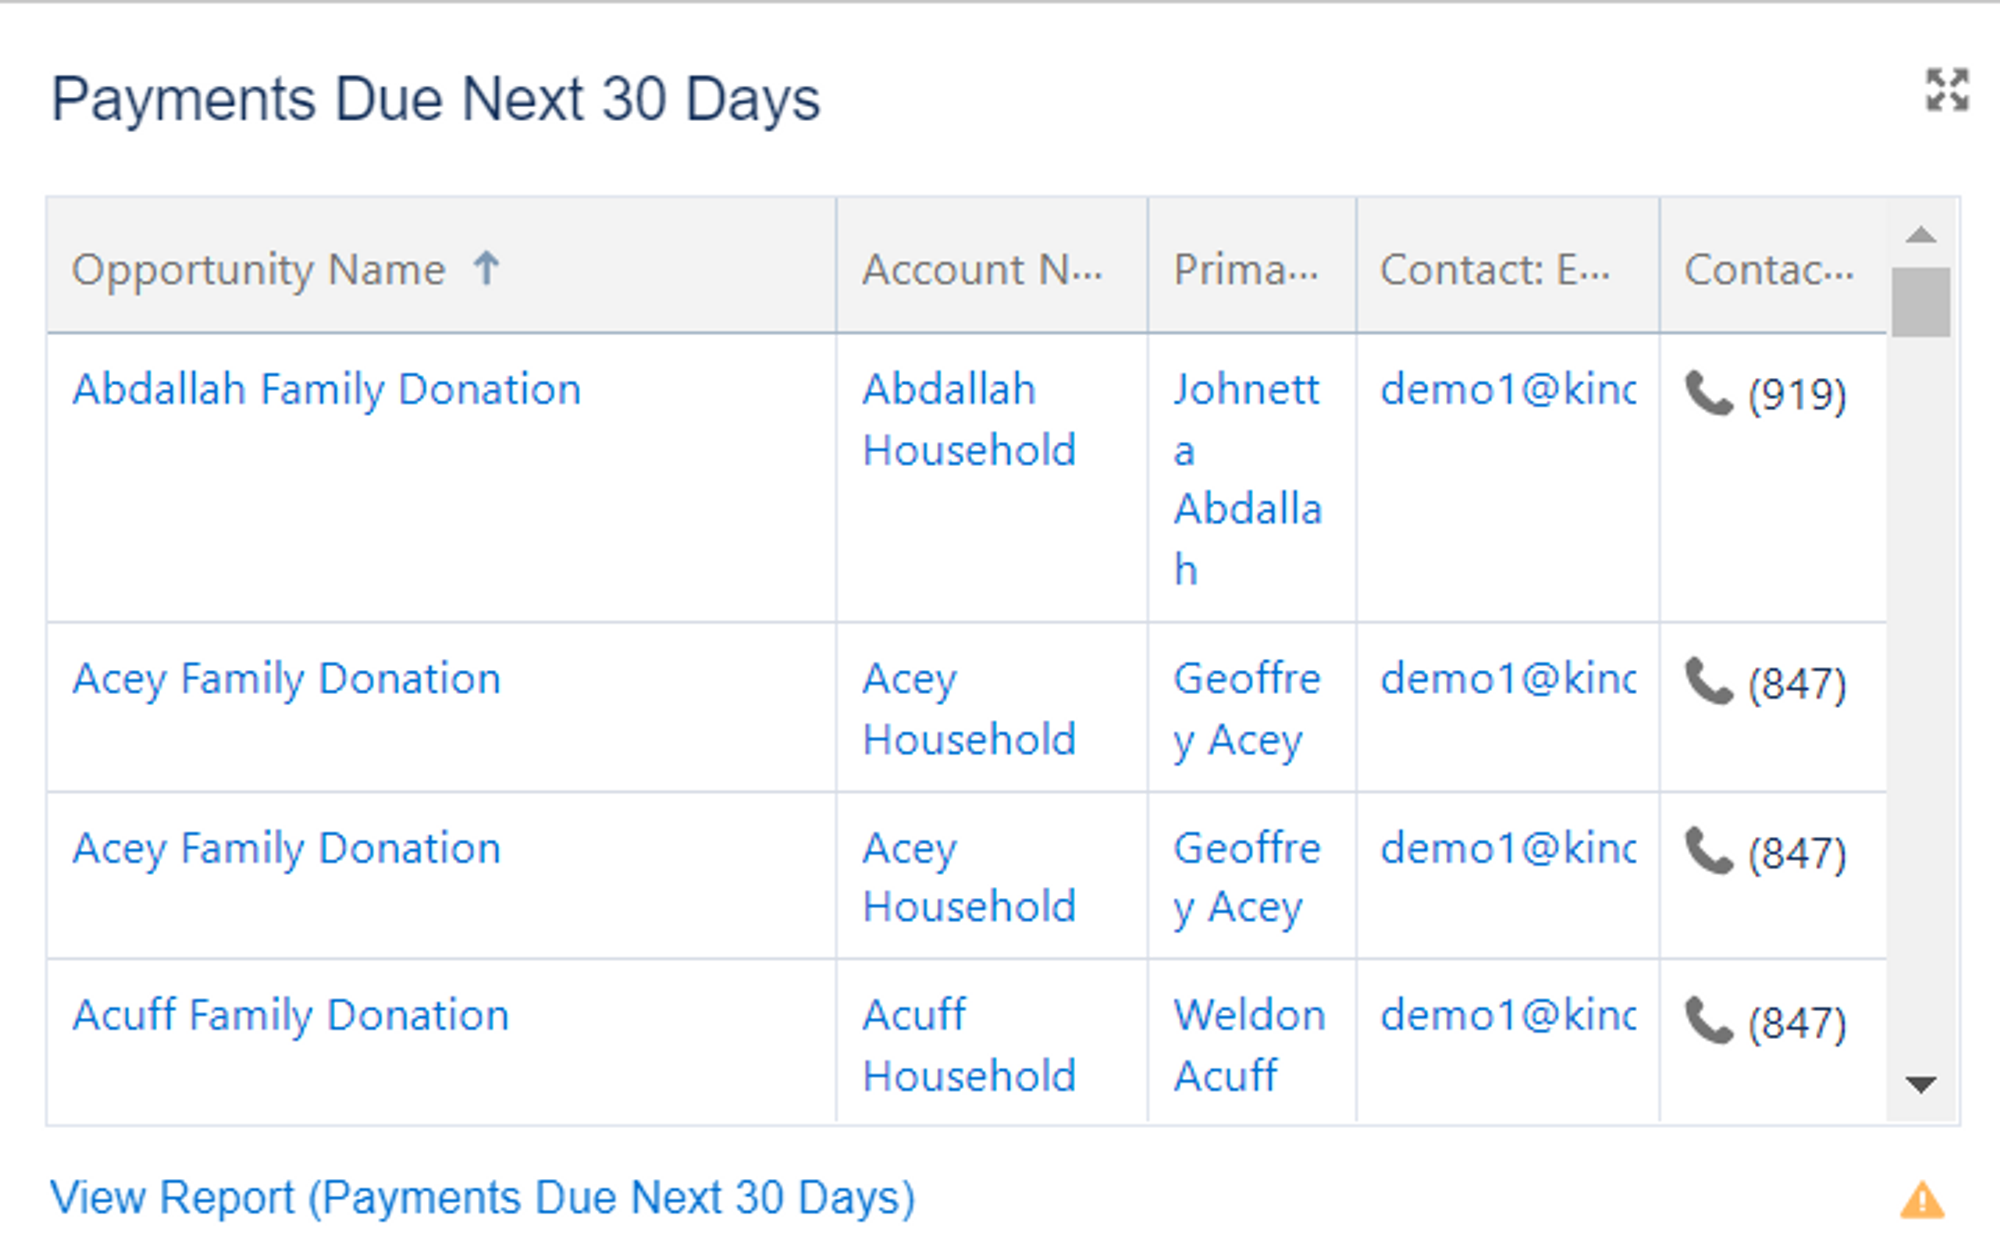
Task: Sort by the Primary Contact column header
Action: click(1246, 270)
